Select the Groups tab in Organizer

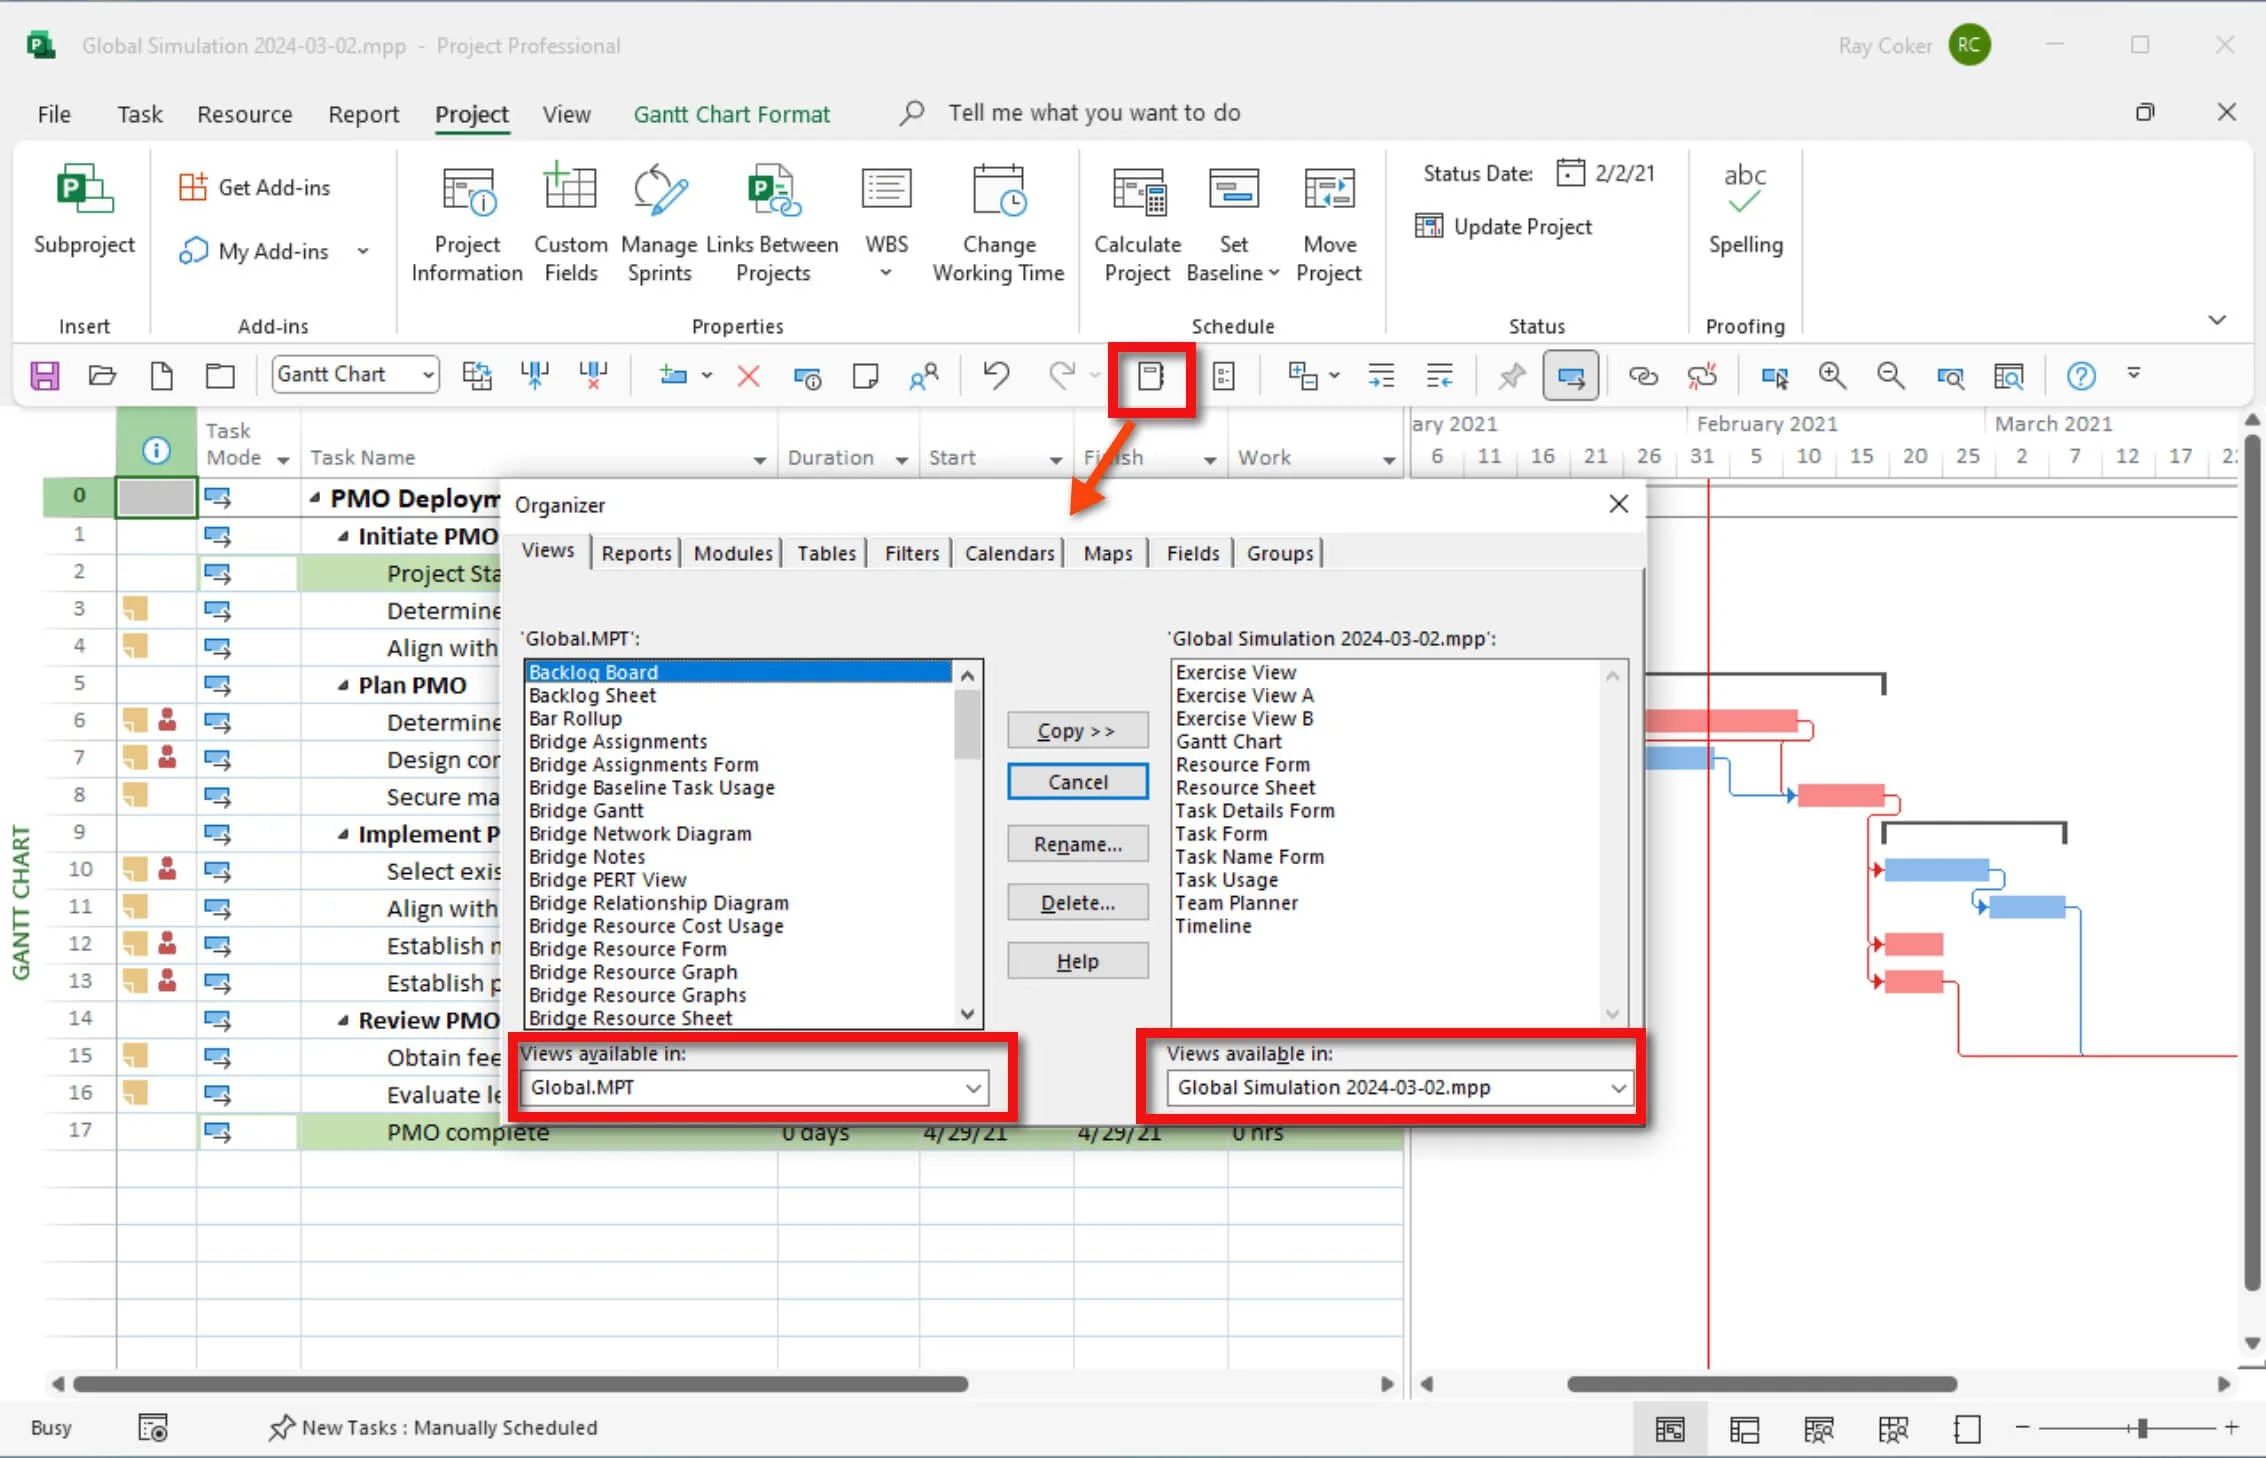tap(1280, 553)
